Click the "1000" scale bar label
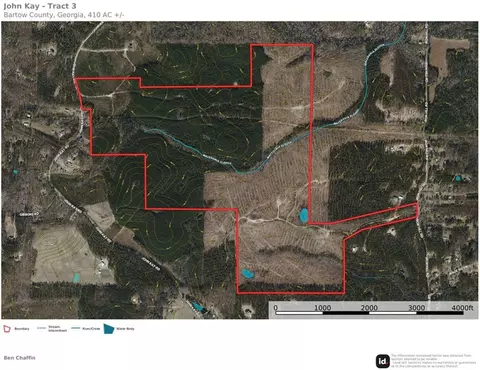This screenshot has height=370, width=480. [x=323, y=308]
